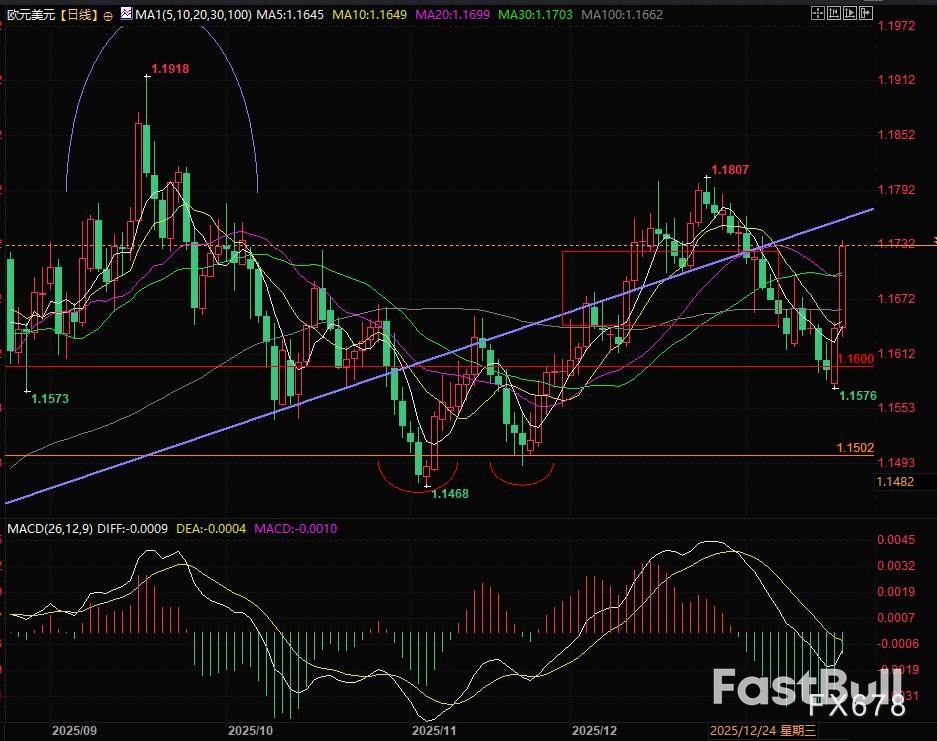Click the 1.1918 high price label
Screen dimensions: 937x741
(x=170, y=69)
